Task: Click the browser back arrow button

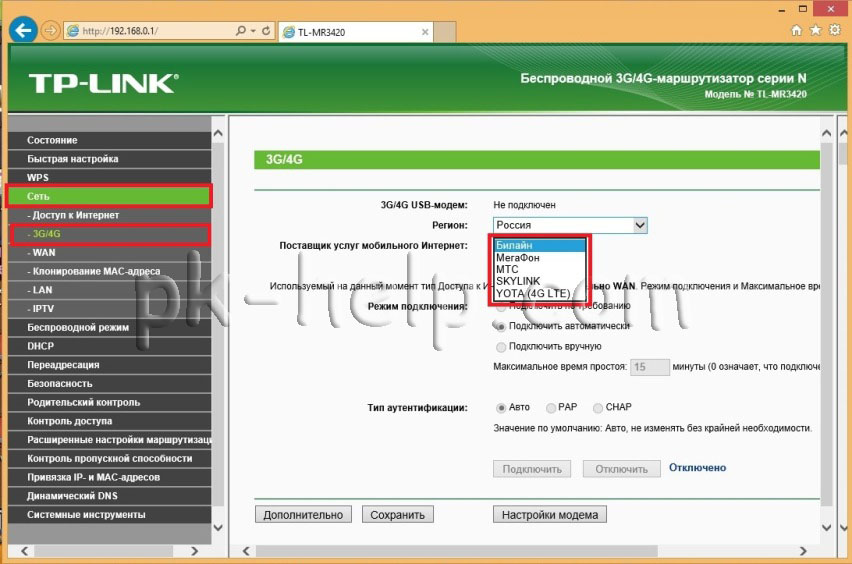Action: (23, 30)
